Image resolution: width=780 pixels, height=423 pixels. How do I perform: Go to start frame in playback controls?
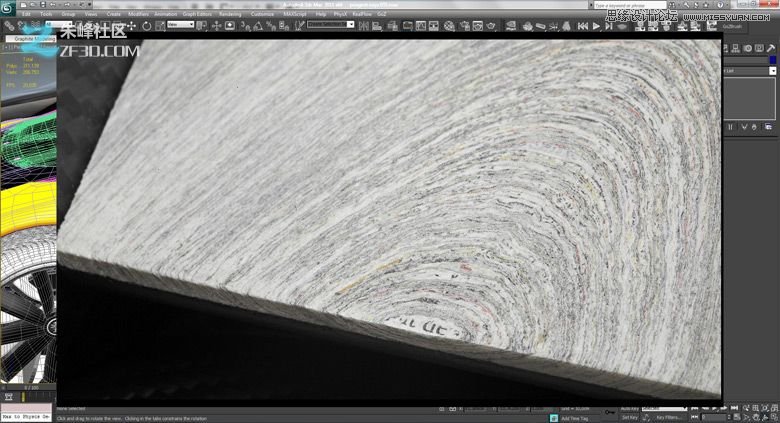coord(695,408)
